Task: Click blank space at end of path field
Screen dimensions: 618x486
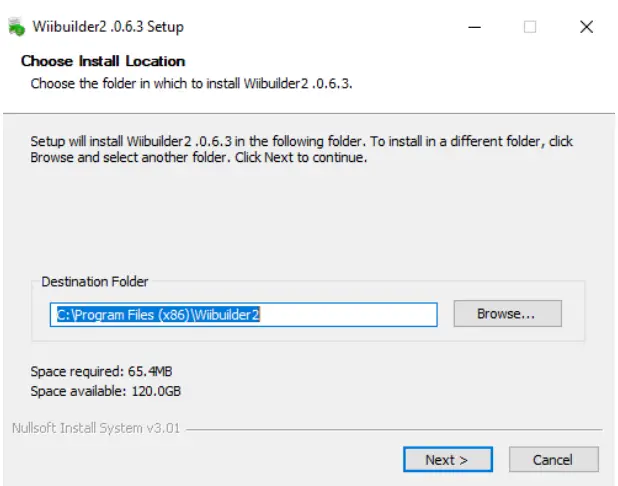Action: (360, 314)
